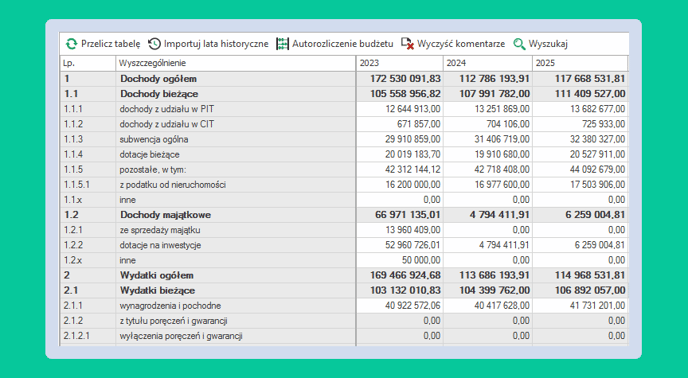The image size is (688, 378).
Task: Select the Wydatki bieżące row label
Action: pyautogui.click(x=158, y=291)
